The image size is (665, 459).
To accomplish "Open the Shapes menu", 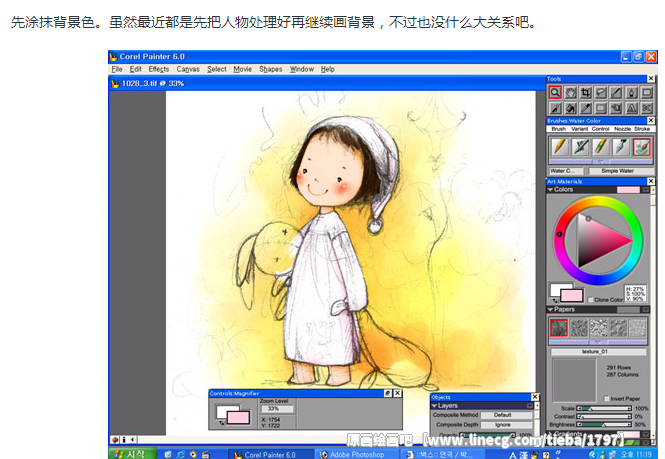I will pyautogui.click(x=271, y=69).
